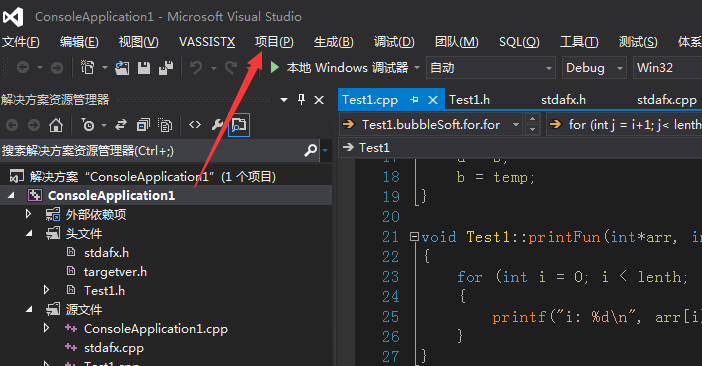The width and height of the screenshot is (702, 366).
Task: Start 本地 Windows 调试器 debugging
Action: (339, 68)
